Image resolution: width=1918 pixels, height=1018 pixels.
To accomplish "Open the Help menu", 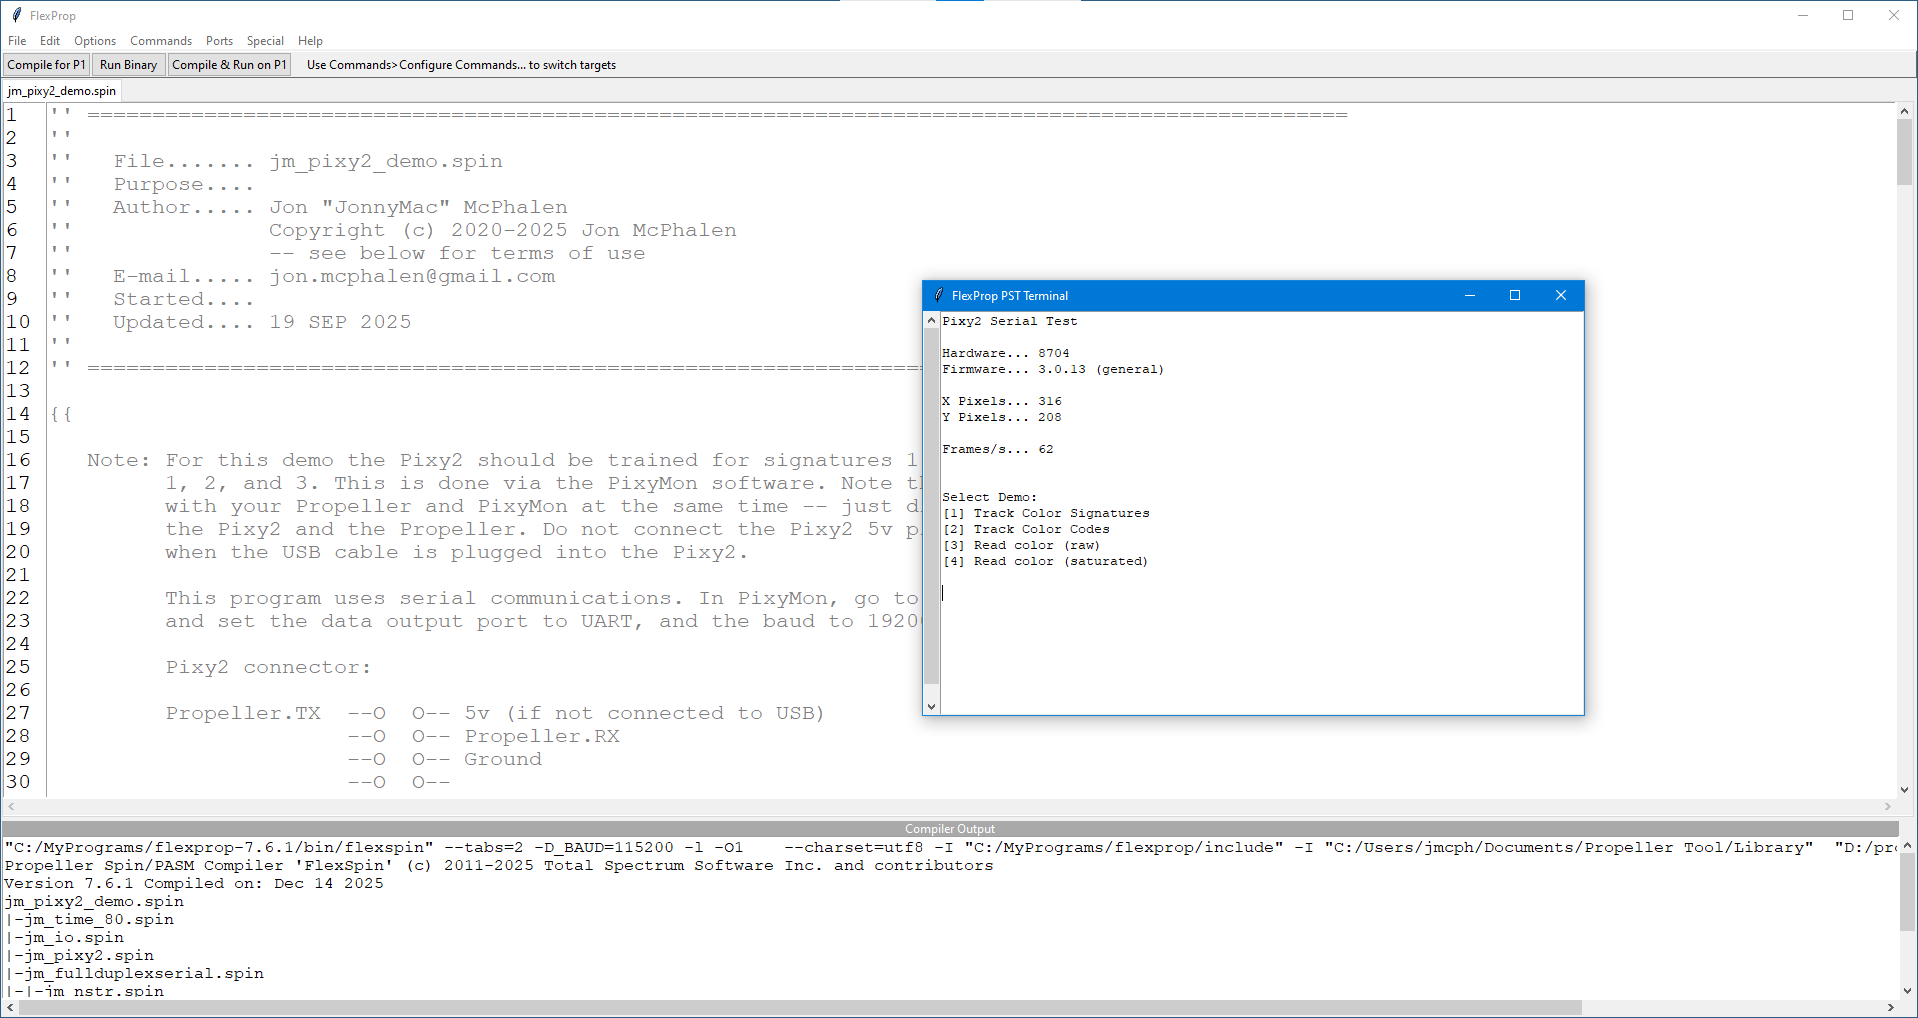I will (310, 41).
